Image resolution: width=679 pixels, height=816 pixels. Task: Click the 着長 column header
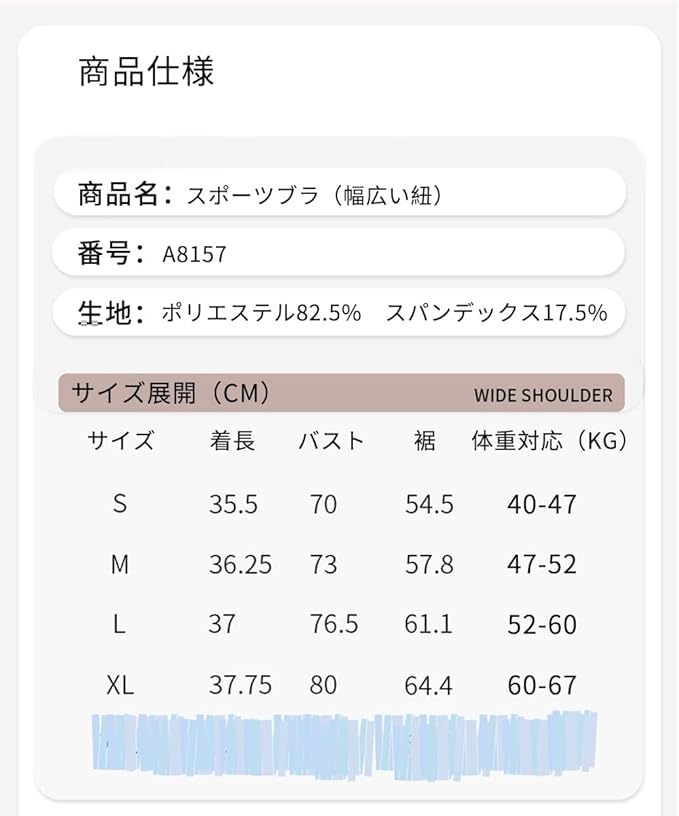click(232, 441)
